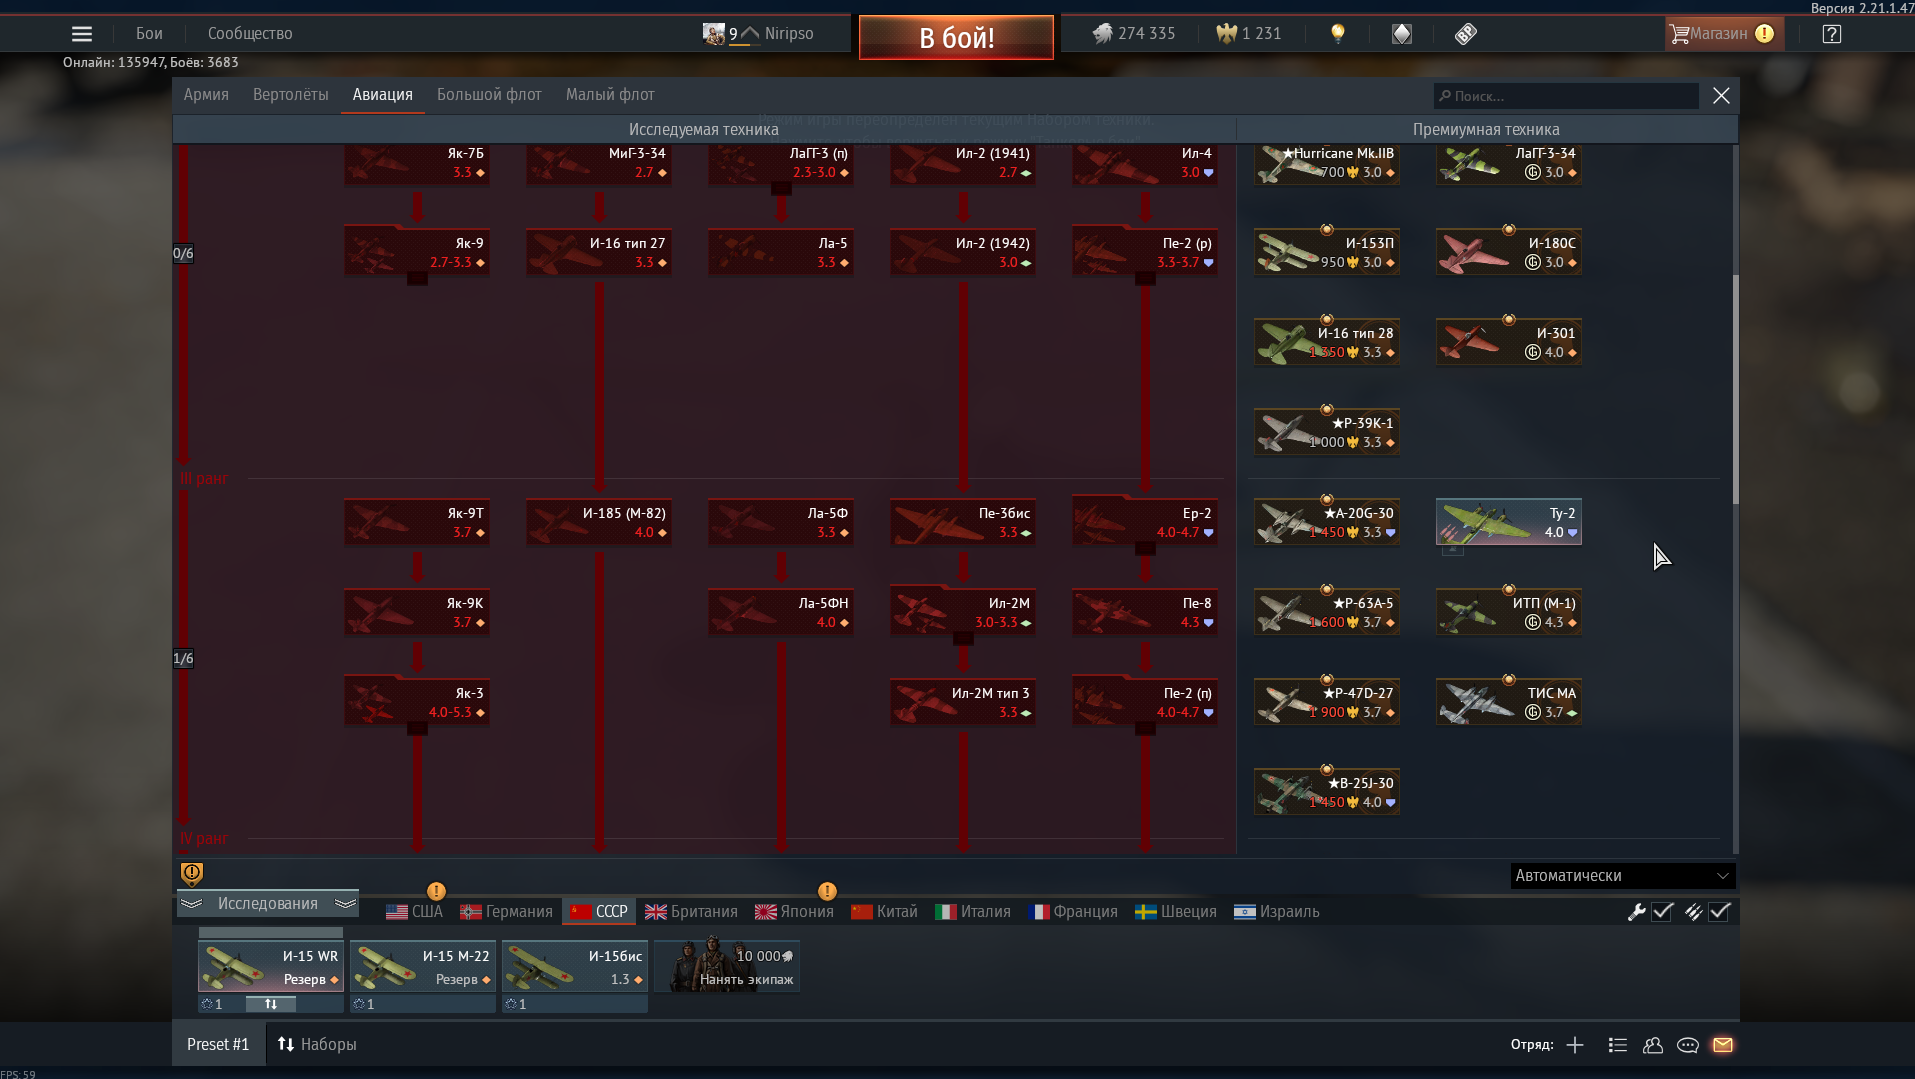1915x1079 pixels.
Task: Switch to the Большой флот tab
Action: pos(489,95)
